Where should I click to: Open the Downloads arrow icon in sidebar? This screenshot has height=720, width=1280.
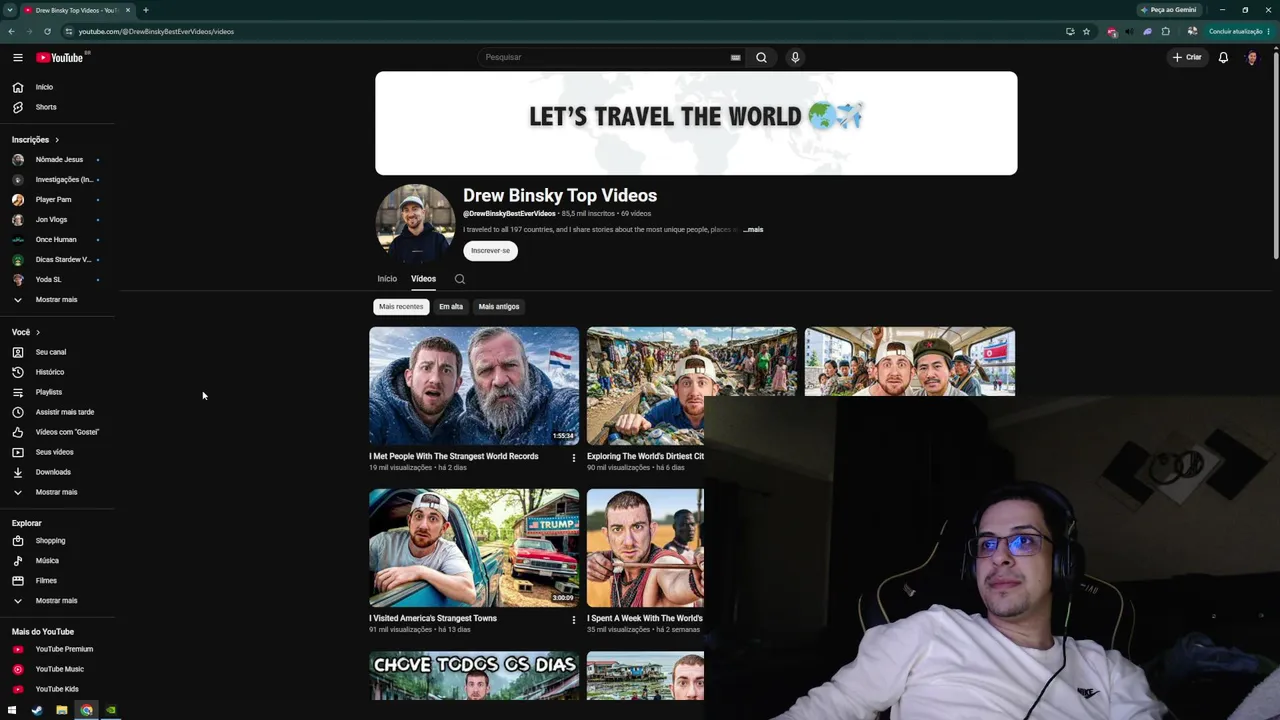click(x=18, y=472)
